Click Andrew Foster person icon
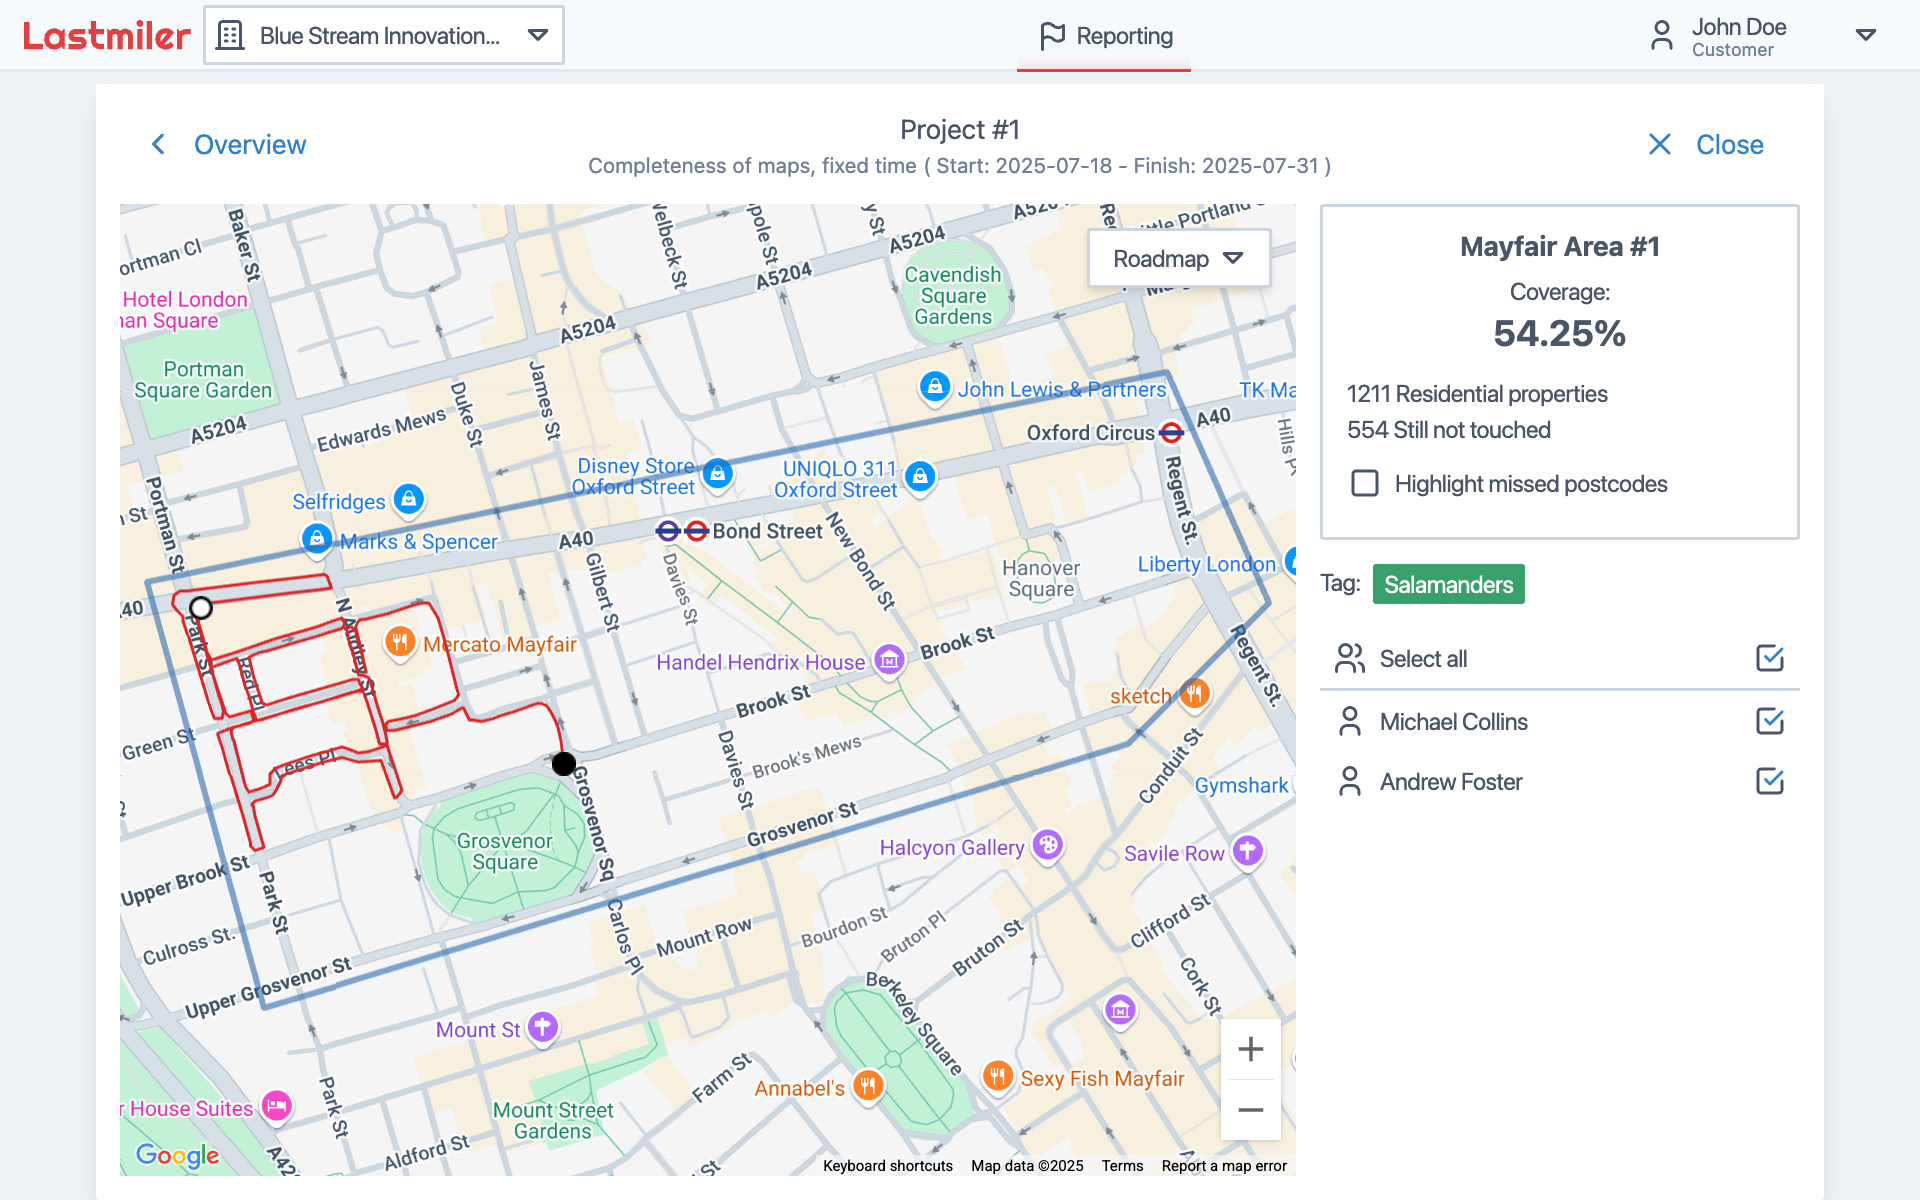 click(x=1350, y=781)
